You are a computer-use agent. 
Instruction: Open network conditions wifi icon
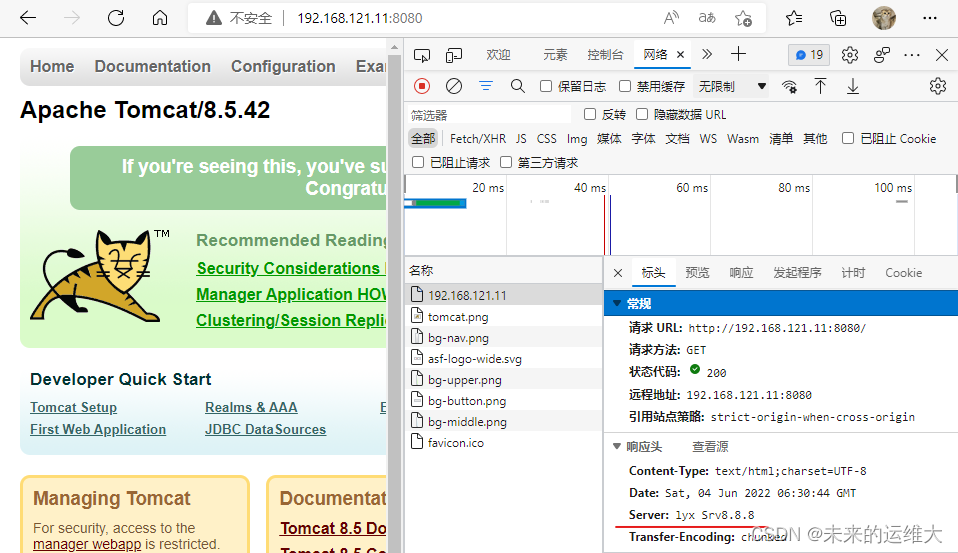[789, 87]
